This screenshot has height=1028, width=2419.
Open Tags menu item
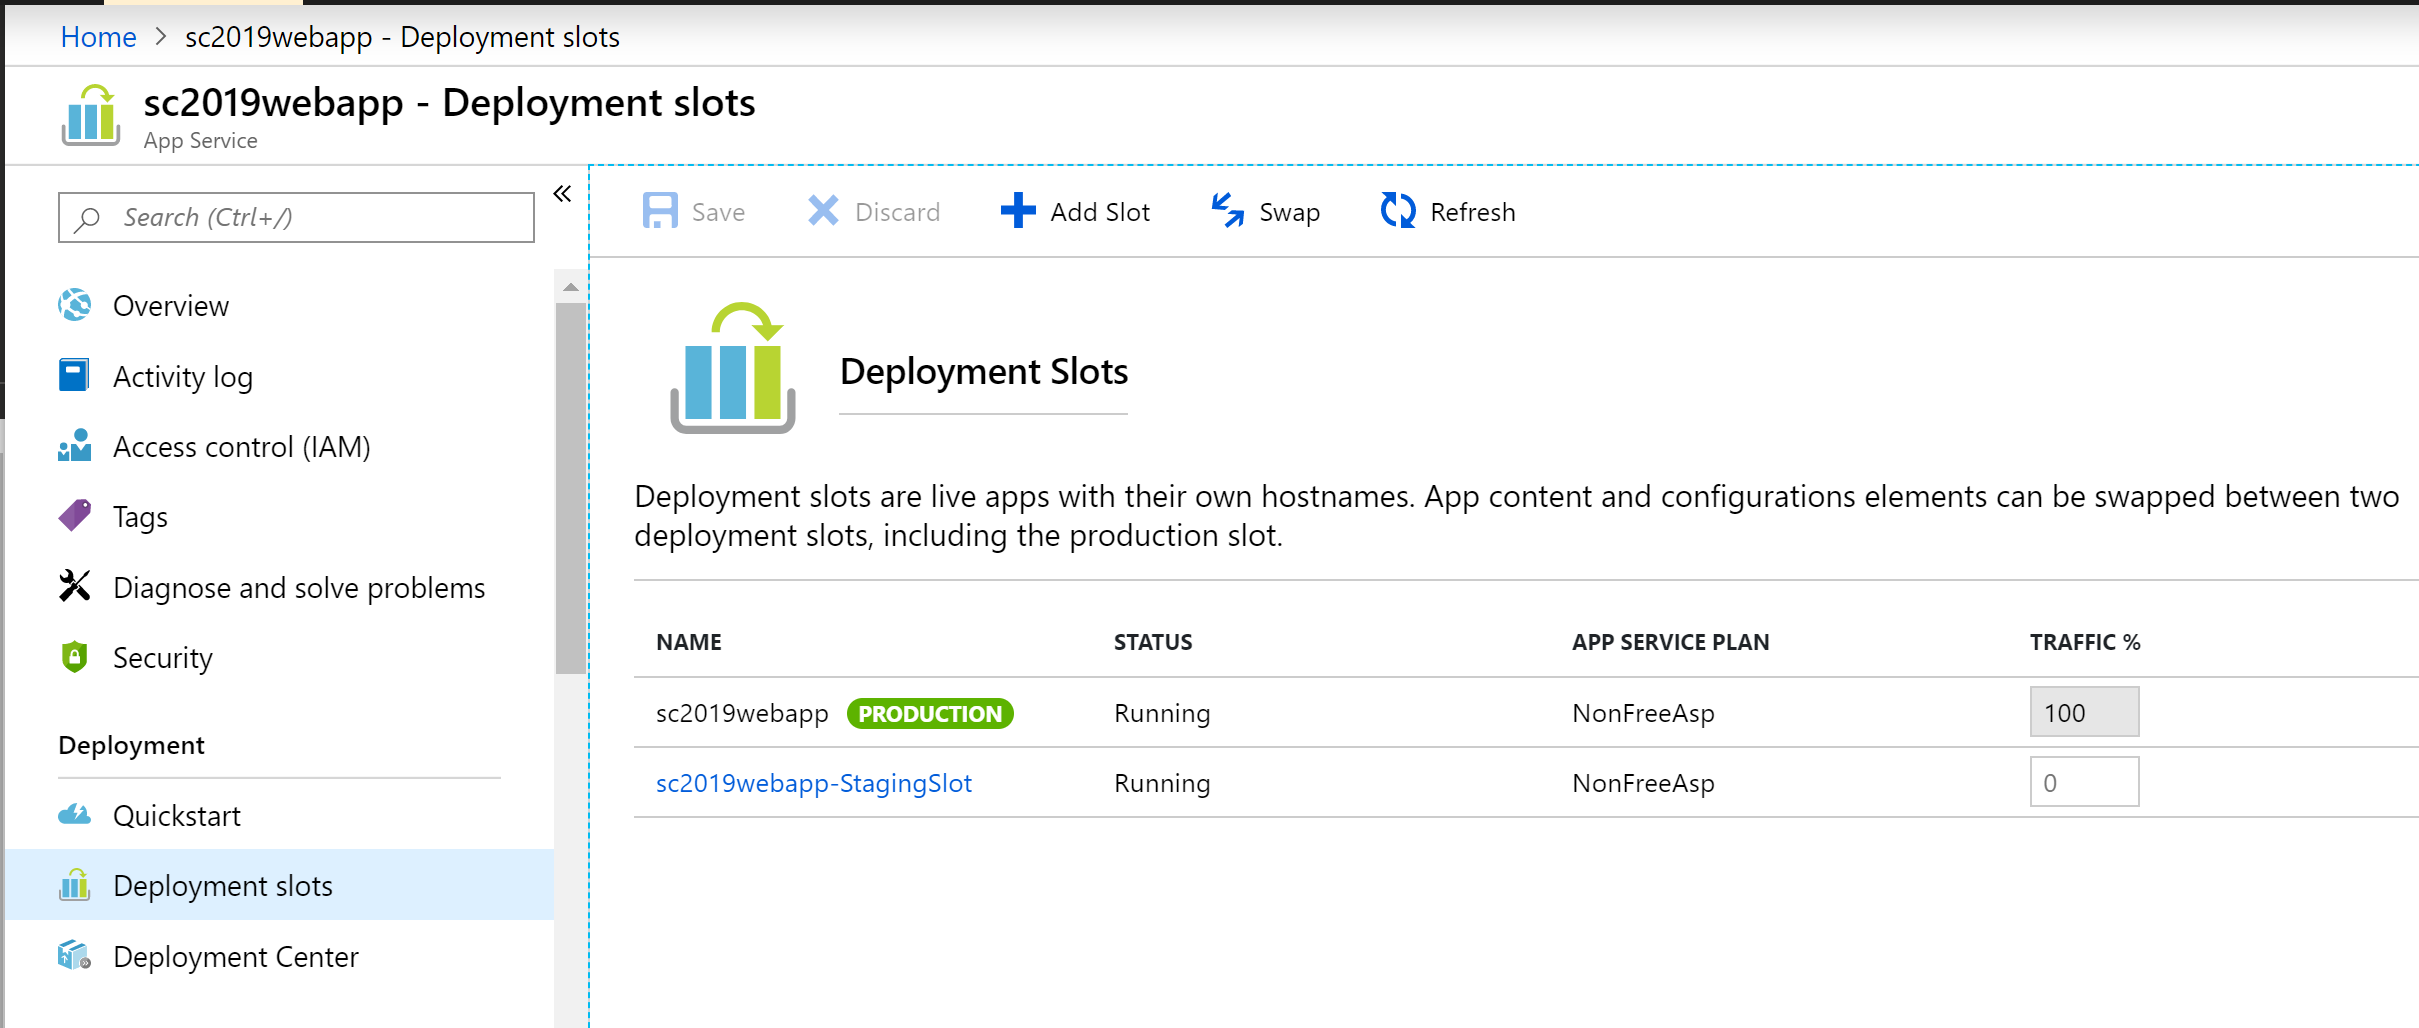coord(140,517)
